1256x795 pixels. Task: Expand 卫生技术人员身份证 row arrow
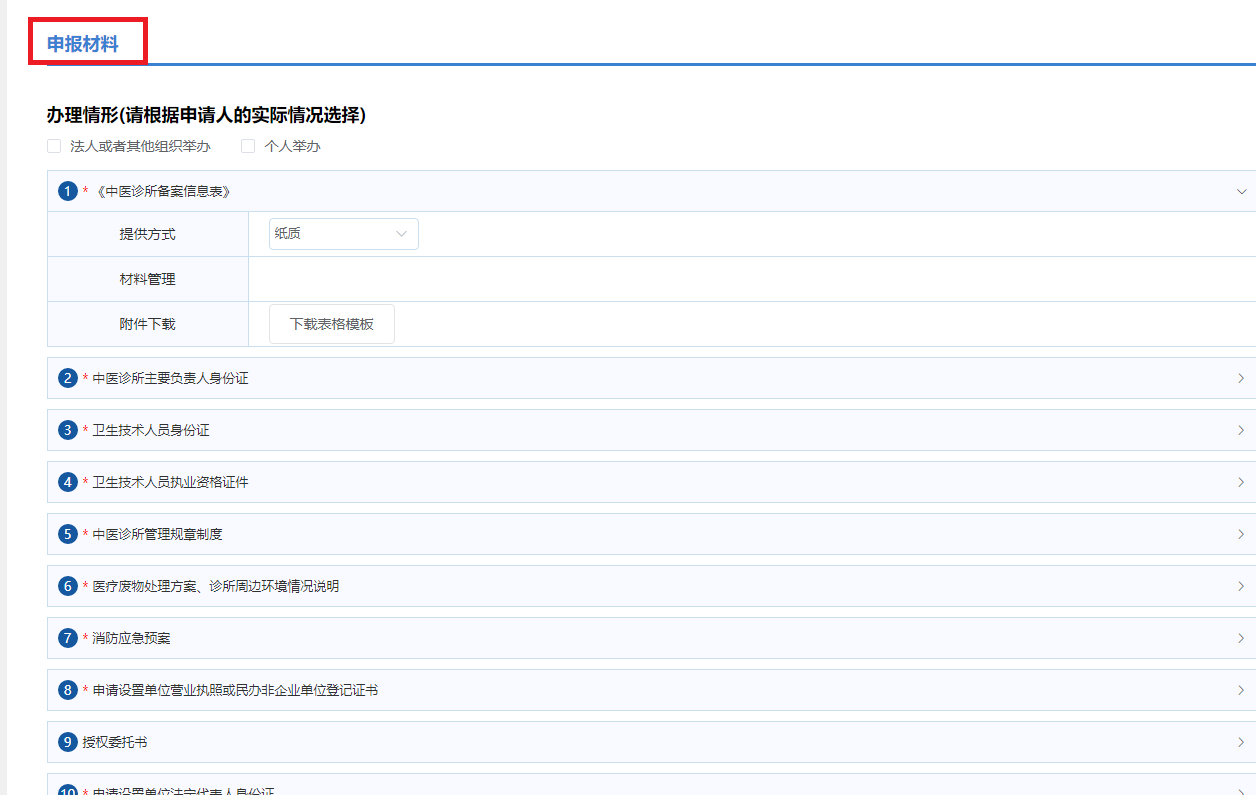pos(1241,430)
